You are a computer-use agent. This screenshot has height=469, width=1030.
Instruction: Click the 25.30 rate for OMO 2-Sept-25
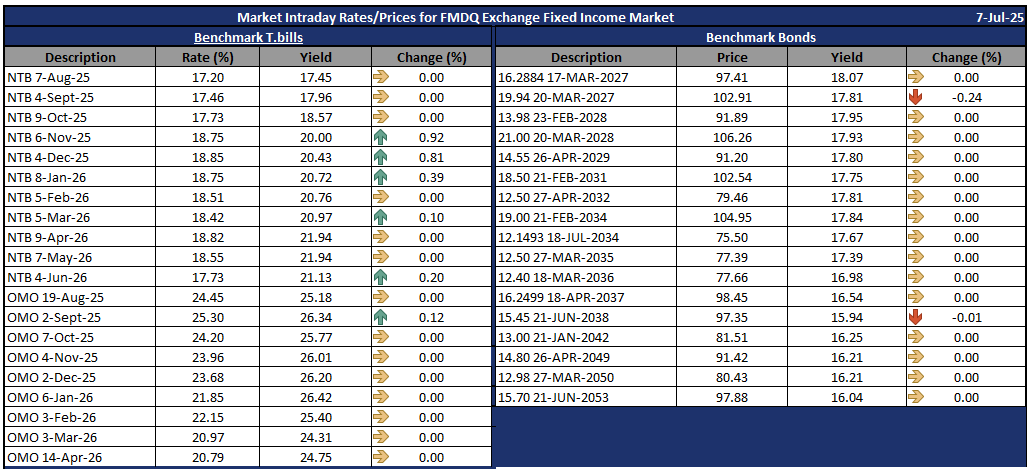click(208, 317)
